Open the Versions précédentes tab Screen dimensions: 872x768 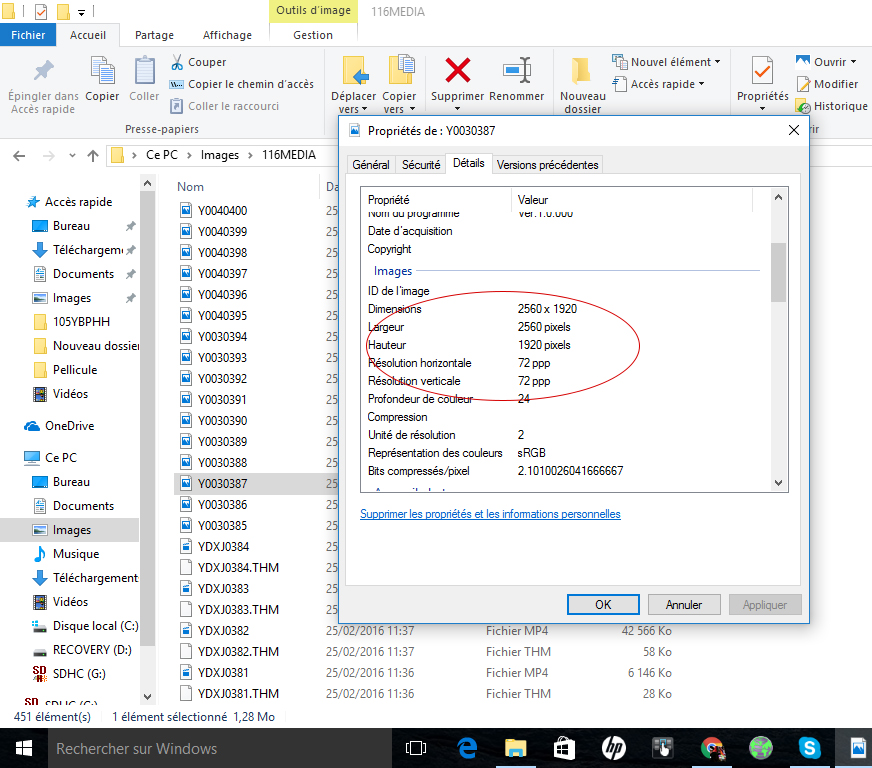(547, 165)
